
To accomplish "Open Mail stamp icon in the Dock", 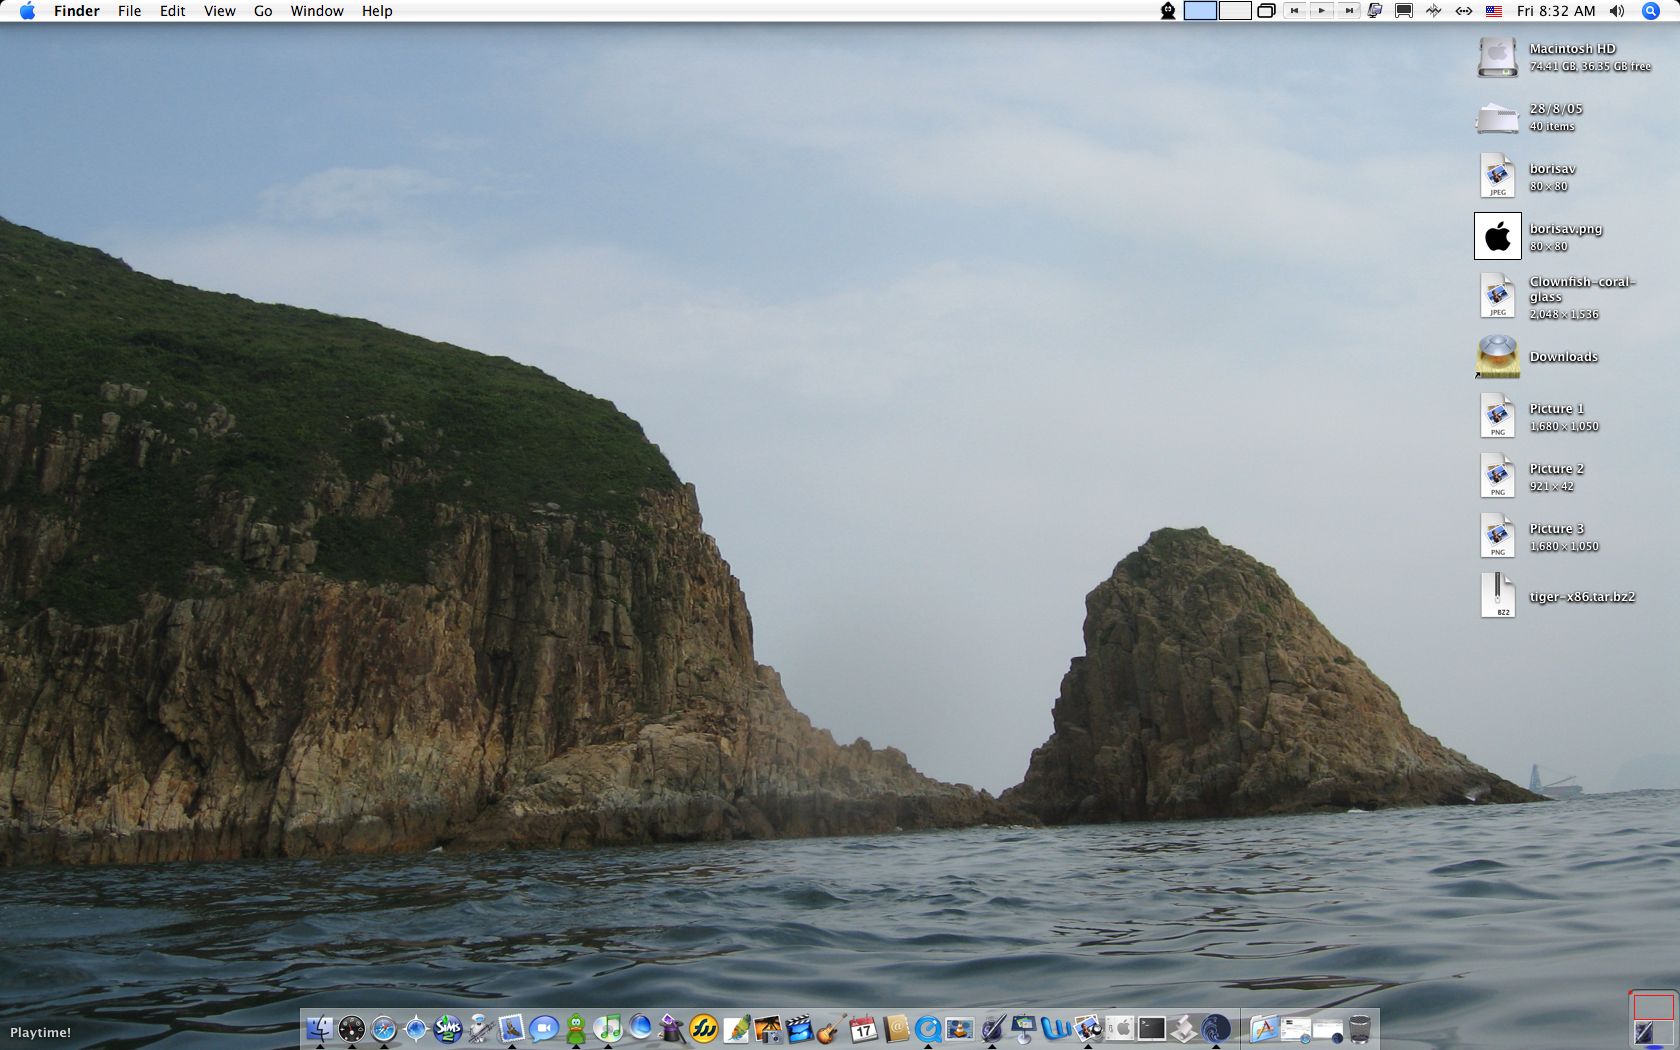I will pyautogui.click(x=511, y=1028).
